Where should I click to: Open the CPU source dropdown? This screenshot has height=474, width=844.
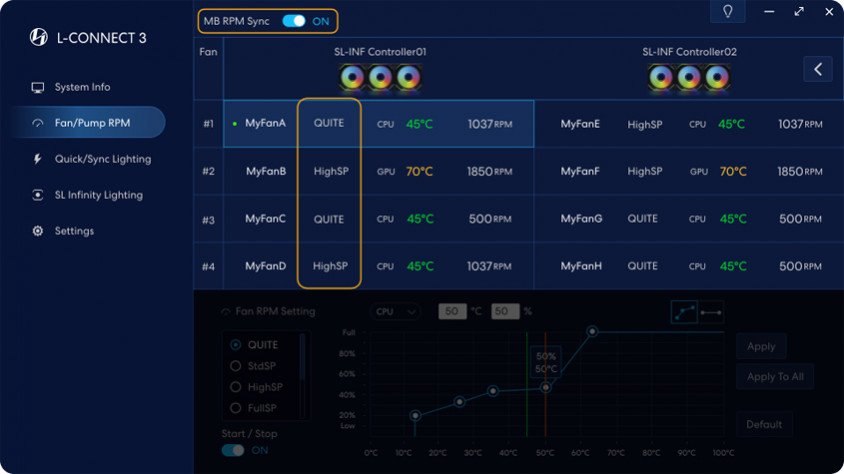pos(397,312)
